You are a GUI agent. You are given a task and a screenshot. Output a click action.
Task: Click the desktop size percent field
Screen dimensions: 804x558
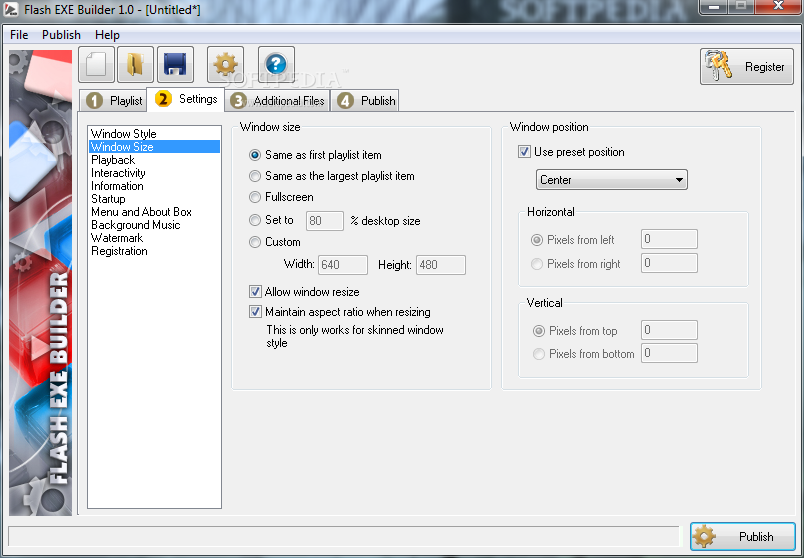tap(325, 221)
